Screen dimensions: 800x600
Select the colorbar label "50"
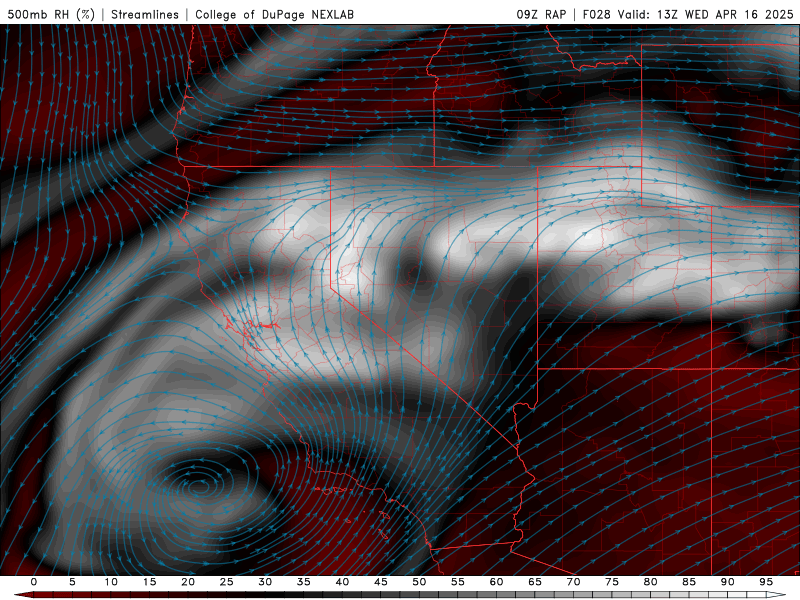419,582
